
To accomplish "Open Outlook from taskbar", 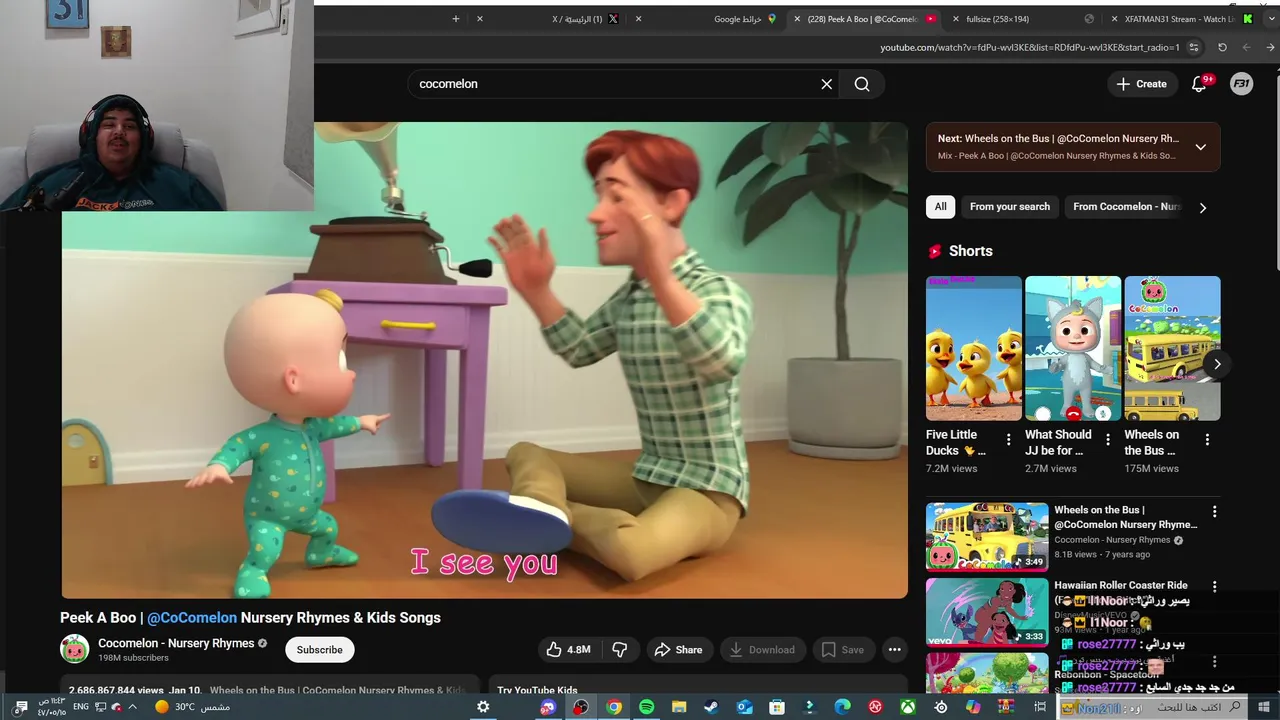I will tap(744, 707).
